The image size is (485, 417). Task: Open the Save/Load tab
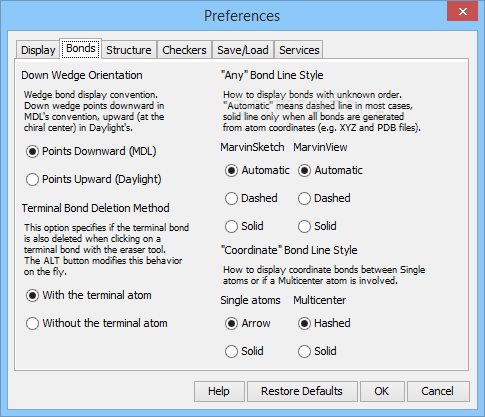pos(243,50)
